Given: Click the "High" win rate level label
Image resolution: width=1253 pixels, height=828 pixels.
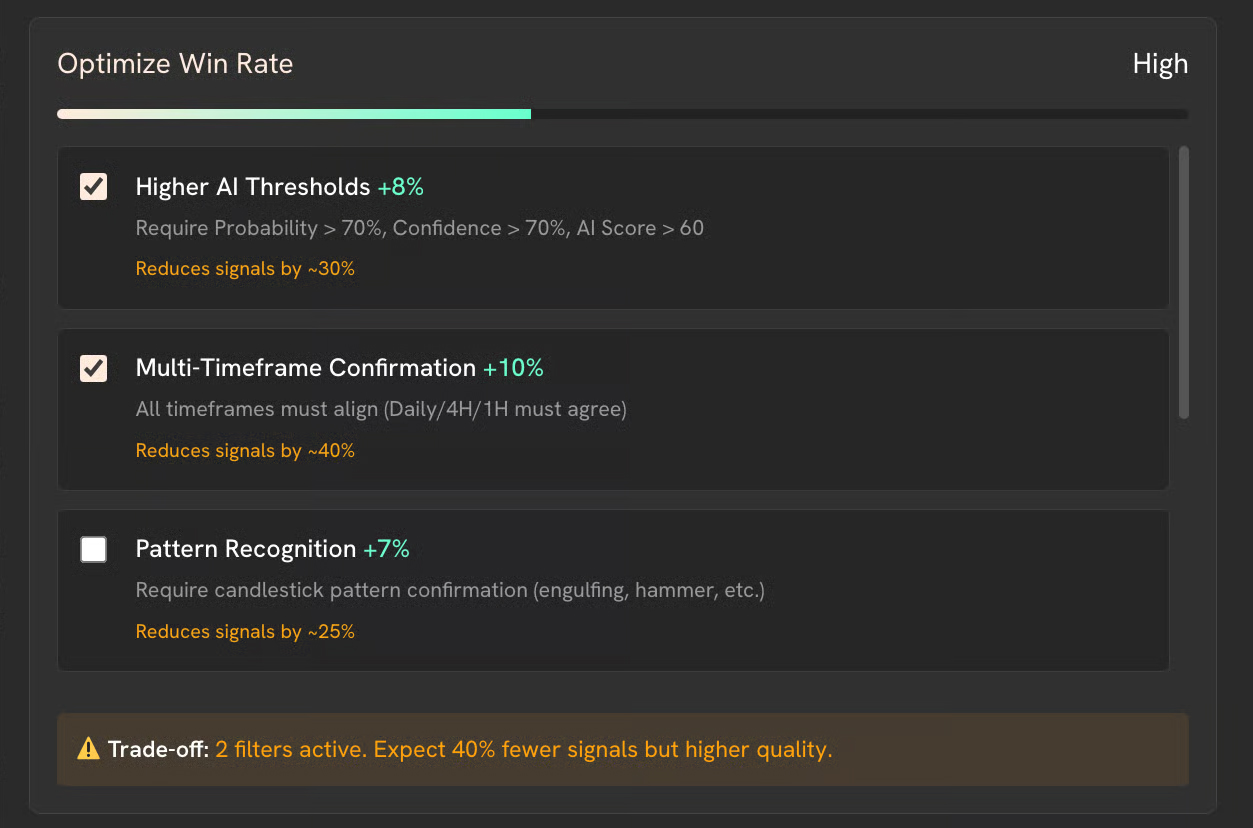Looking at the screenshot, I should (1160, 64).
